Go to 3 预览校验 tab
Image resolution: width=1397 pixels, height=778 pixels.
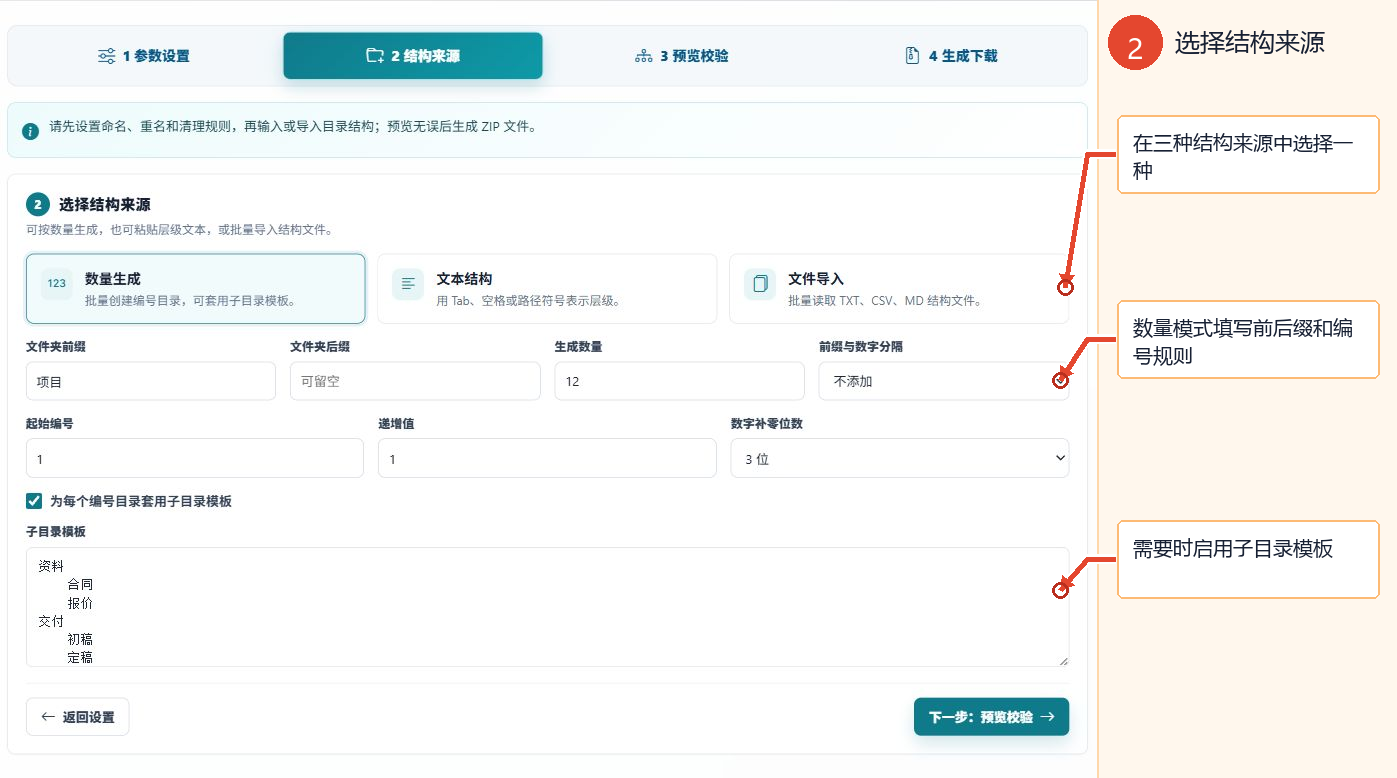(x=682, y=56)
